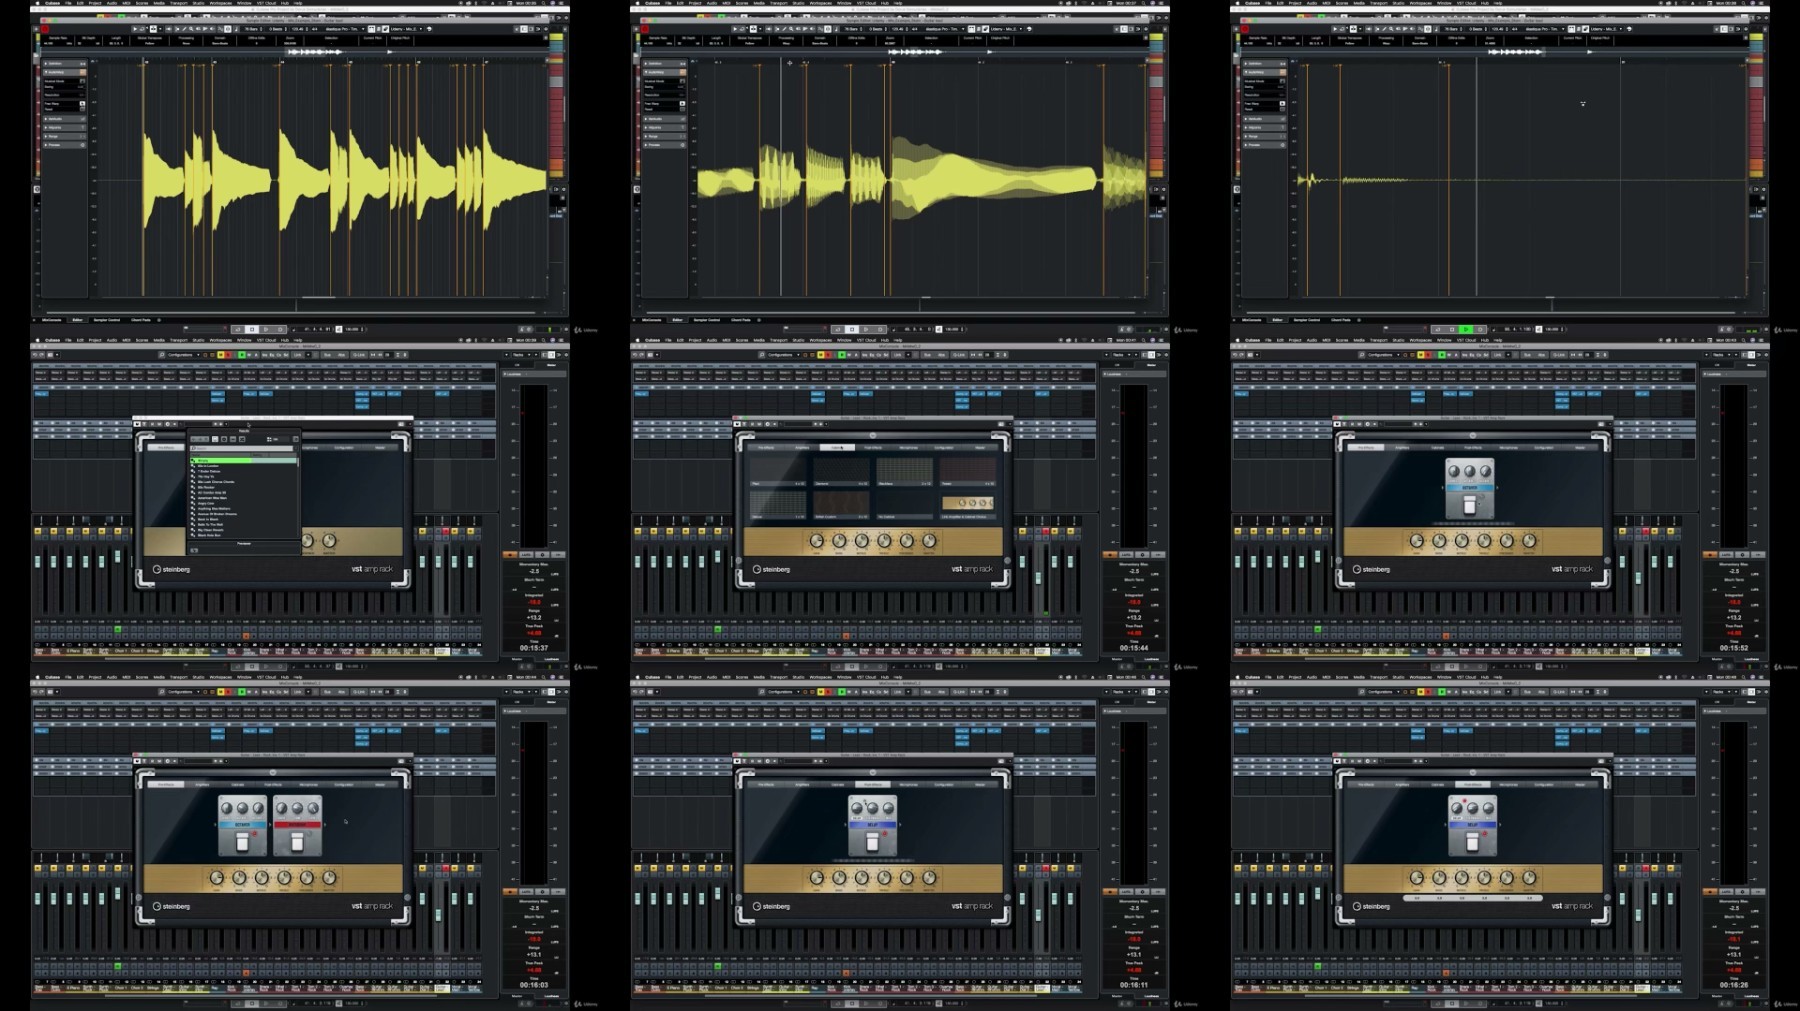
Task: Toggle plugin bypass button in 00:15:37 amp rack header
Action: [137, 424]
